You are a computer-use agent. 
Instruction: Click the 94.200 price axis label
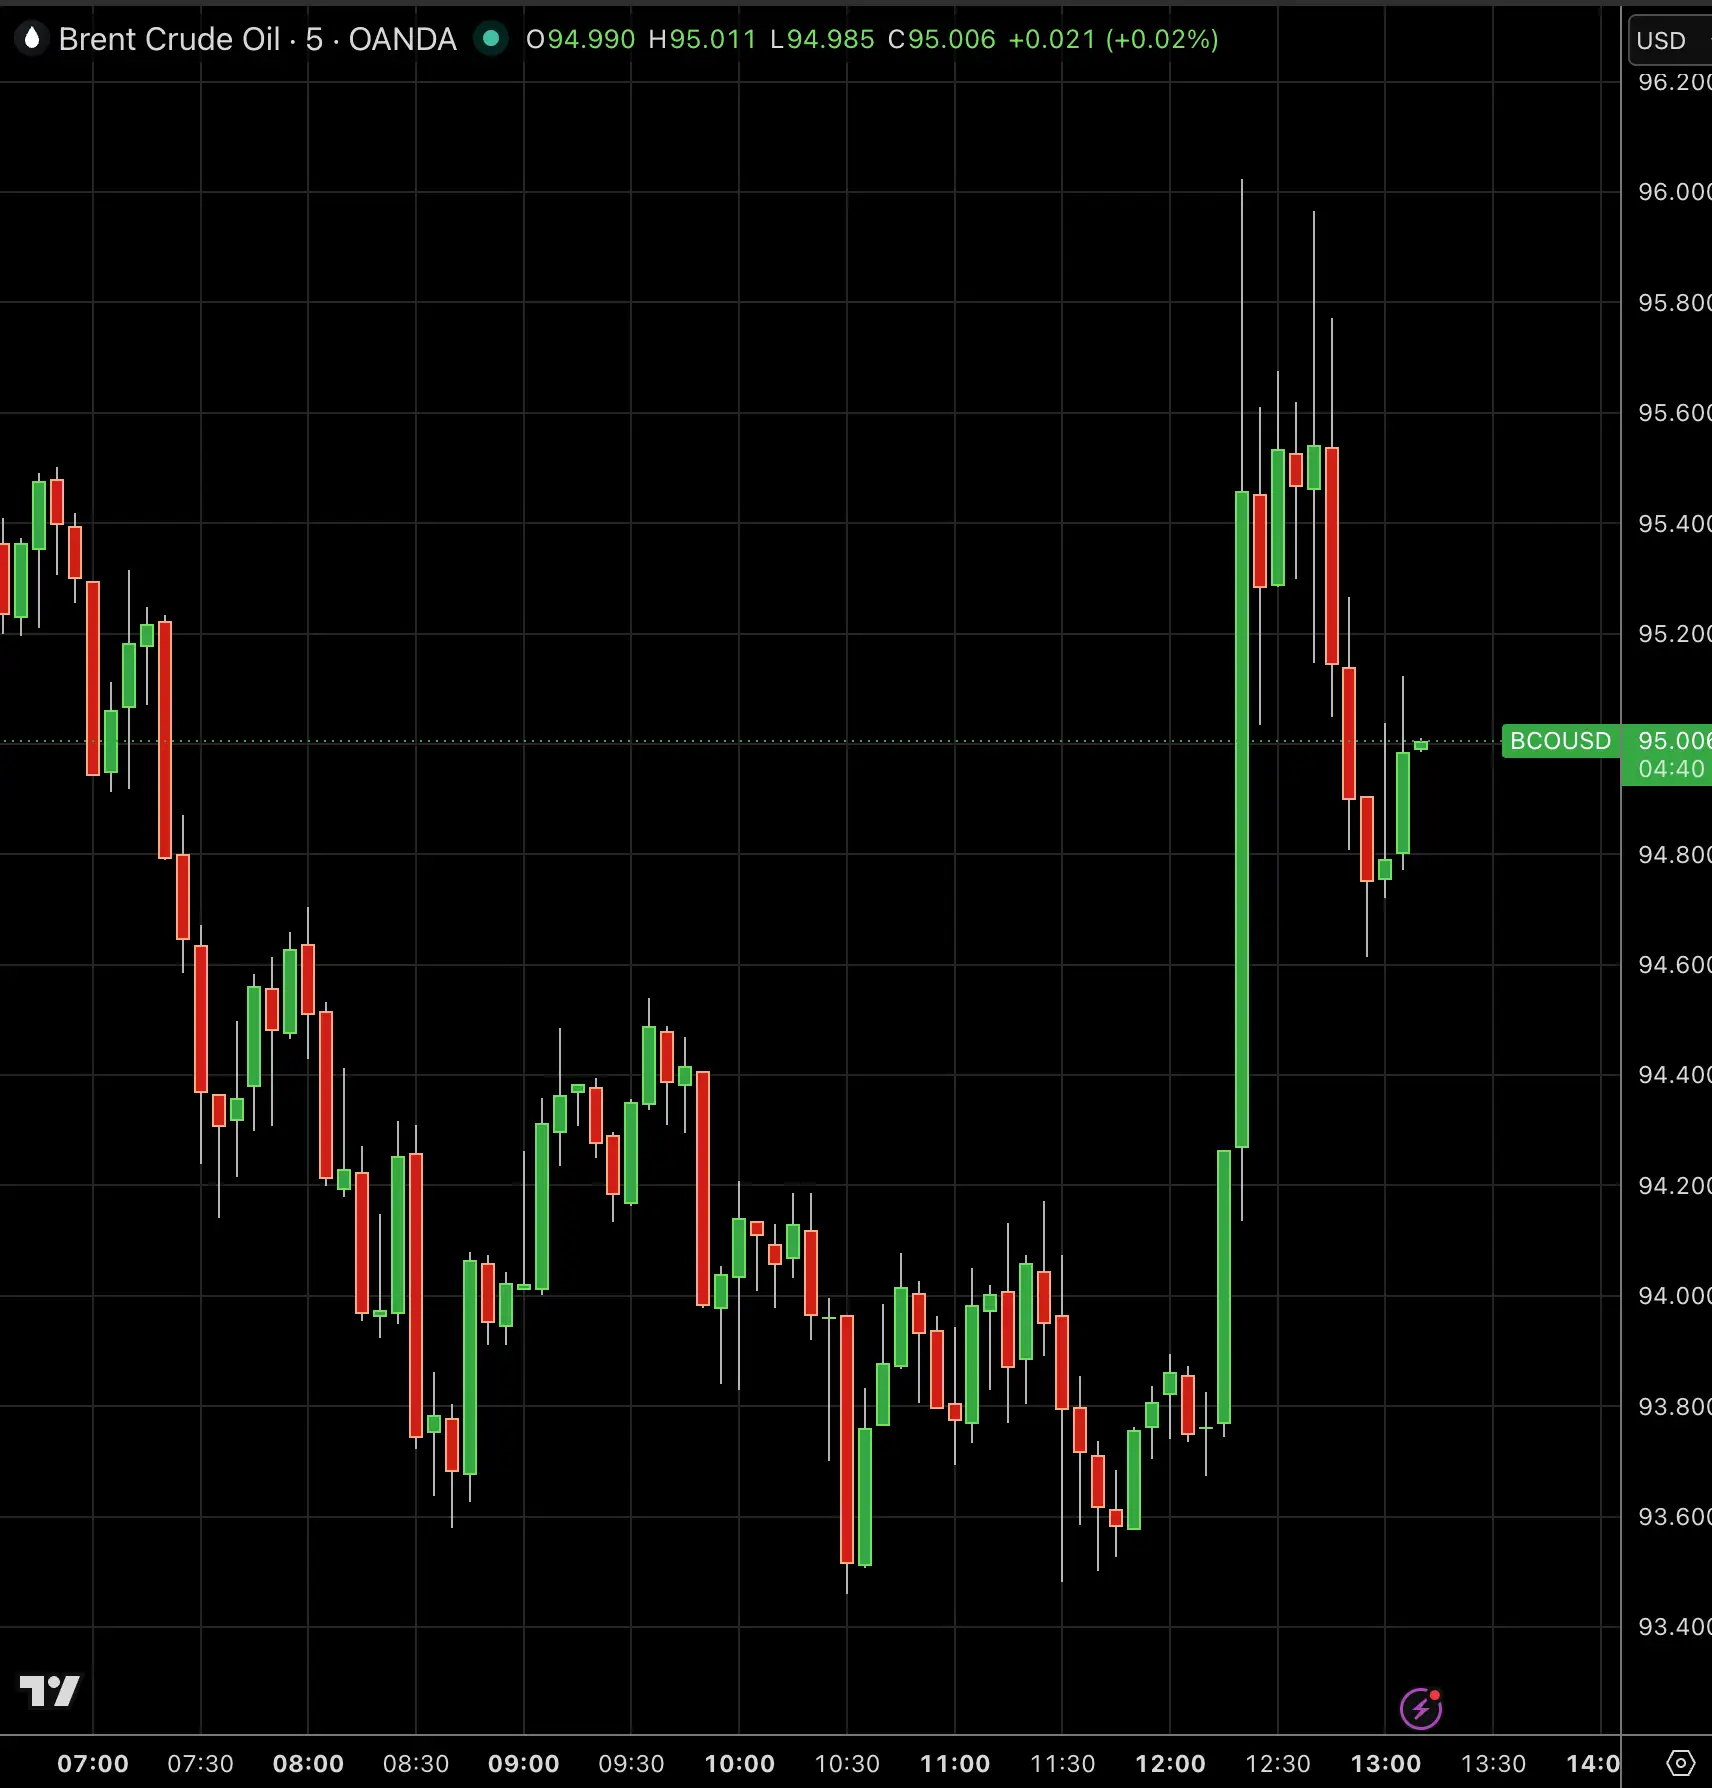coord(1674,1185)
